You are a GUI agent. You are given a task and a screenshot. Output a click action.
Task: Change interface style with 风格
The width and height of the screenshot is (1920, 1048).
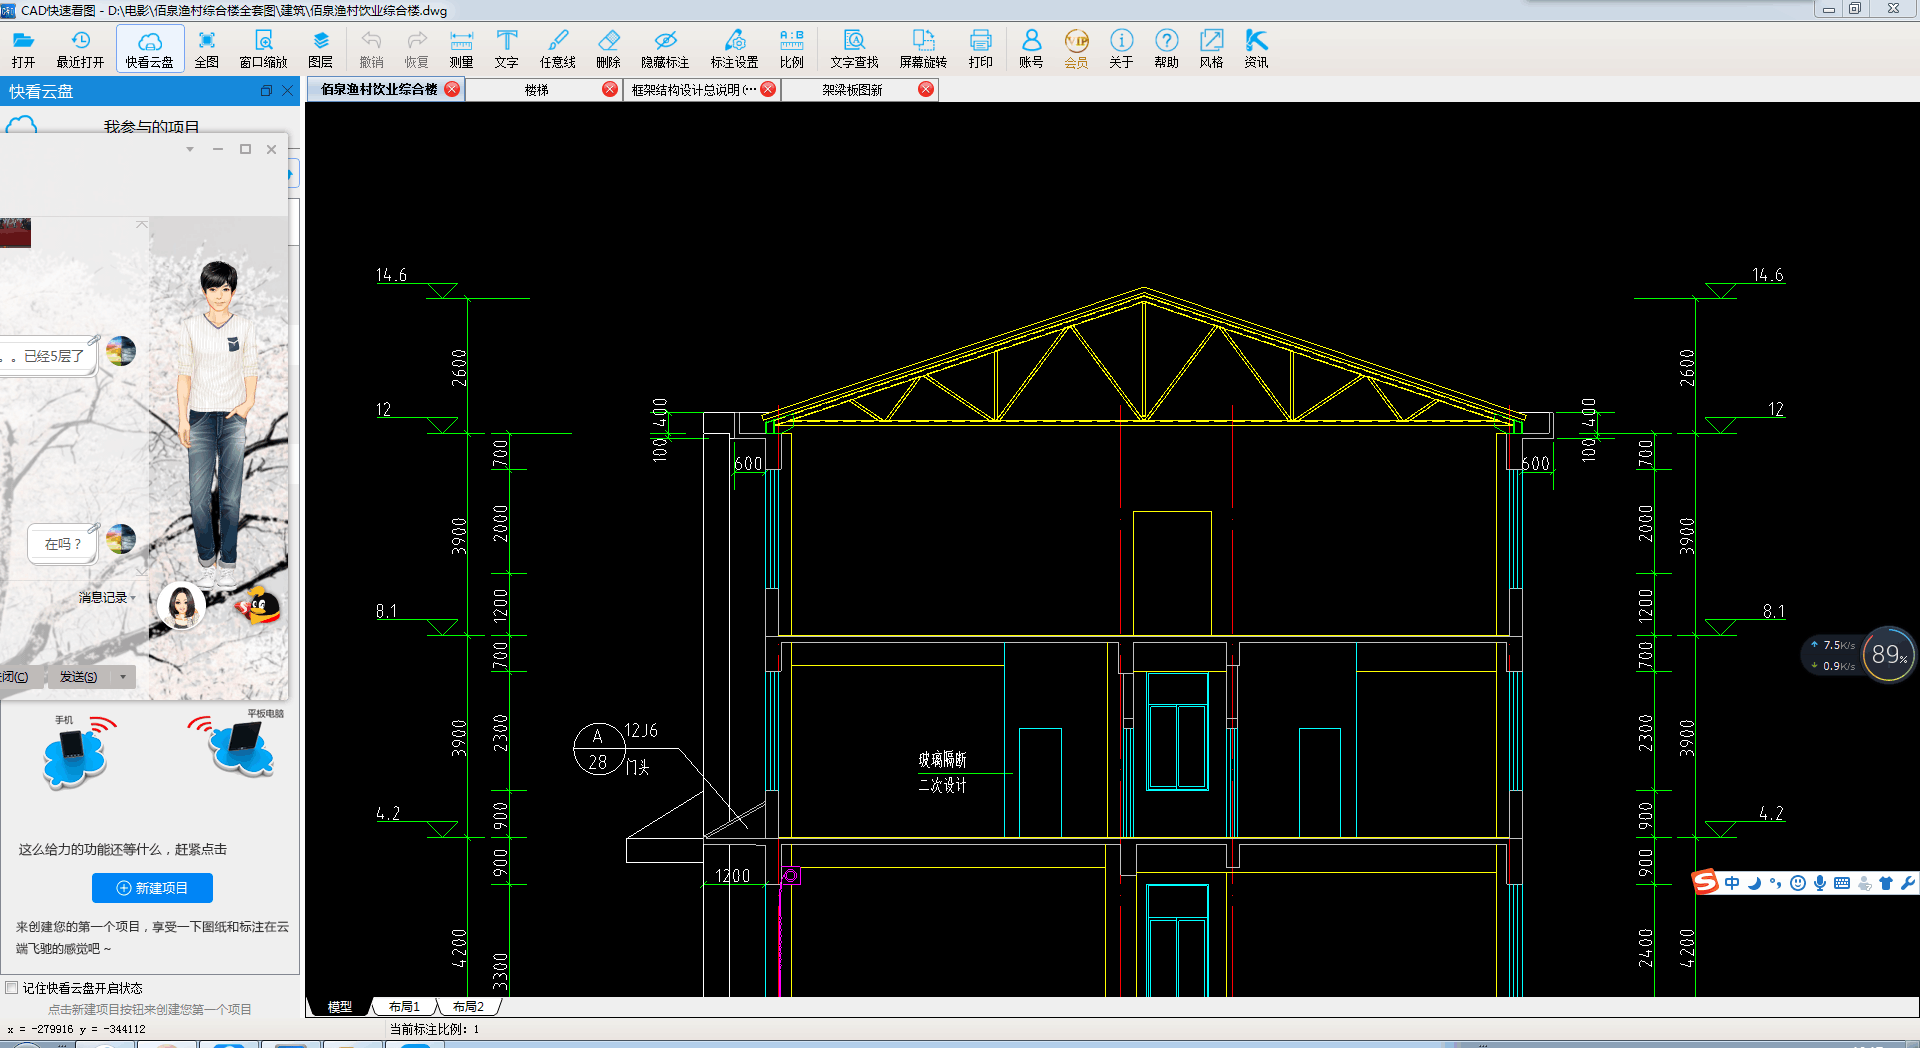click(x=1211, y=48)
